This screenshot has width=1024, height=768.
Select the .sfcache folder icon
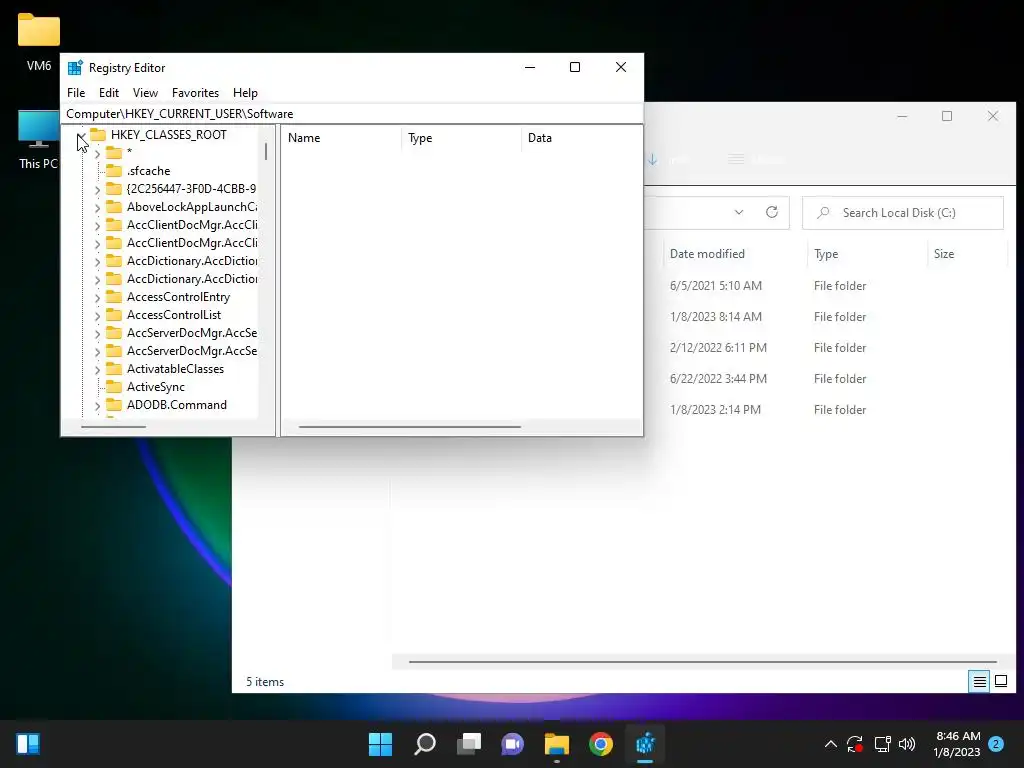coord(114,170)
